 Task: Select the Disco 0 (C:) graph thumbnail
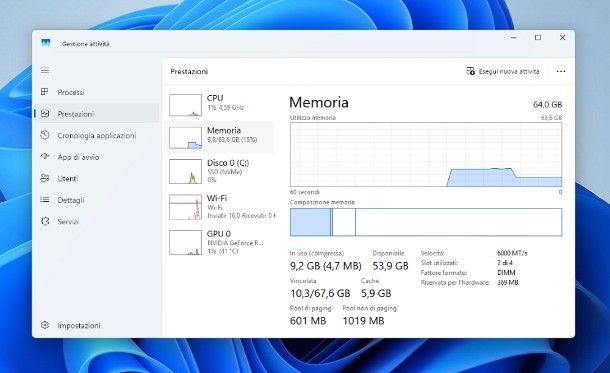point(185,171)
